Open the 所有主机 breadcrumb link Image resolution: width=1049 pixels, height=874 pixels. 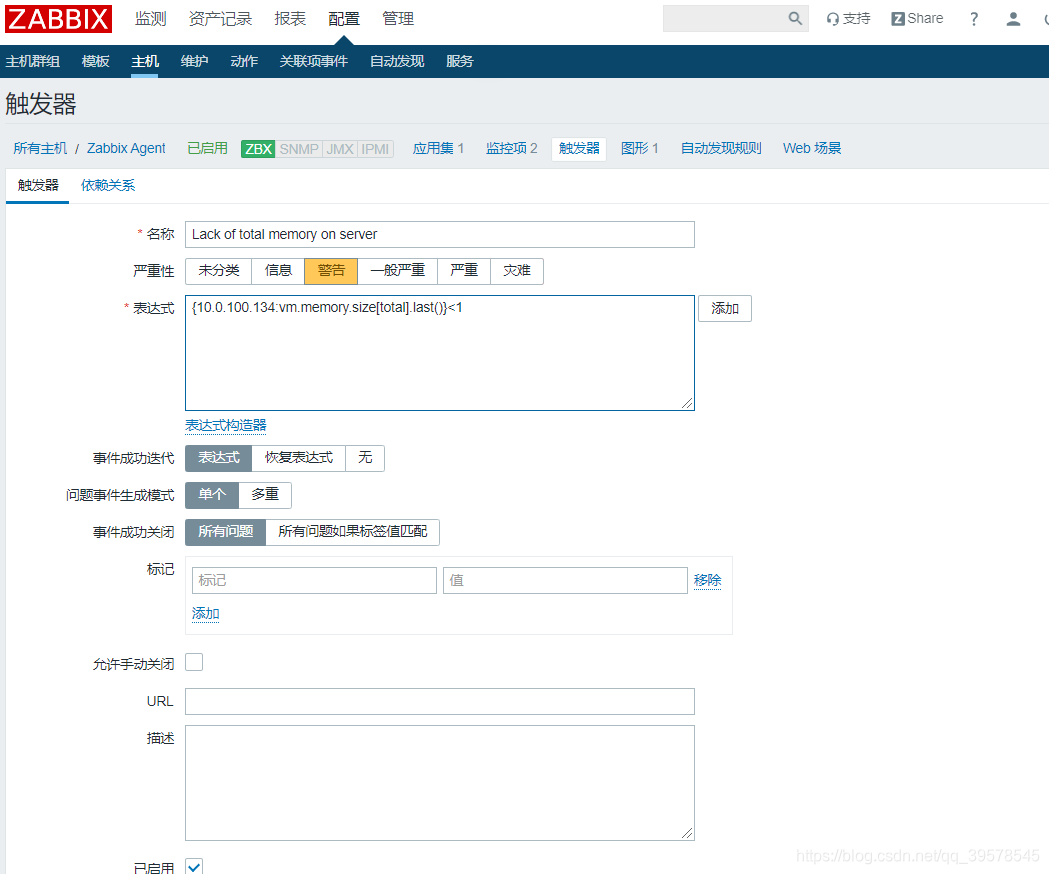pyautogui.click(x=40, y=149)
